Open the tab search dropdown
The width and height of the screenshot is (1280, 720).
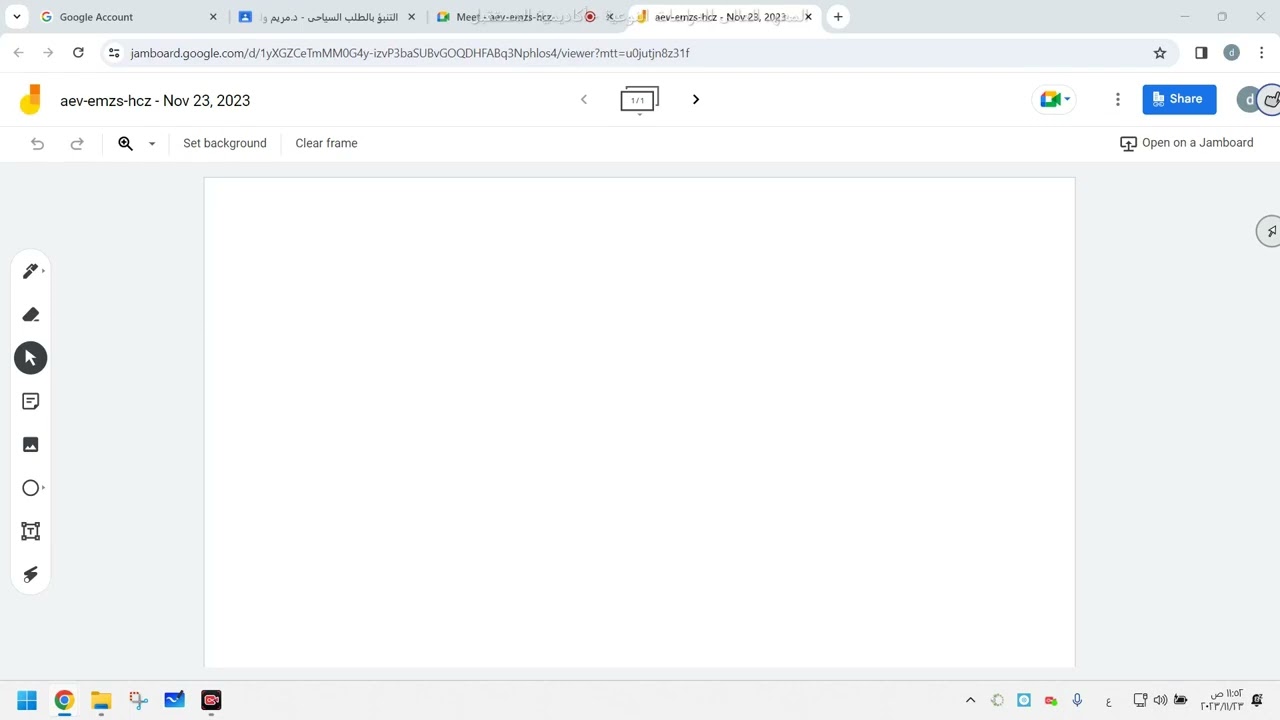[x=17, y=17]
